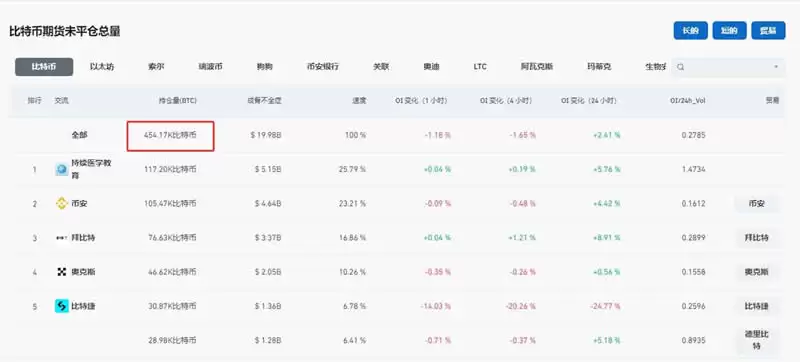
Task: Select the LTC tab
Action: pos(480,67)
